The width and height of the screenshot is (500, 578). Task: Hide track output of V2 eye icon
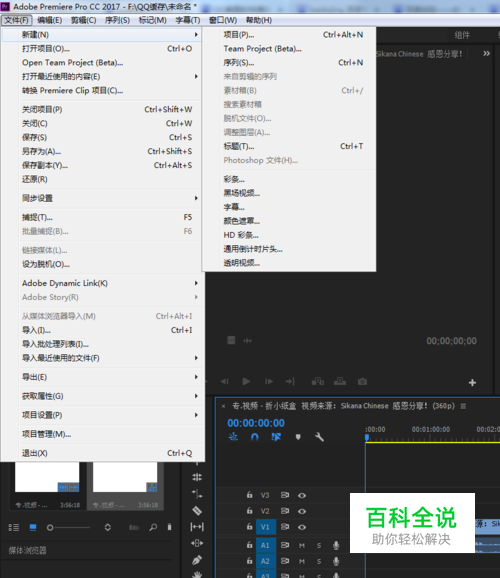click(302, 511)
